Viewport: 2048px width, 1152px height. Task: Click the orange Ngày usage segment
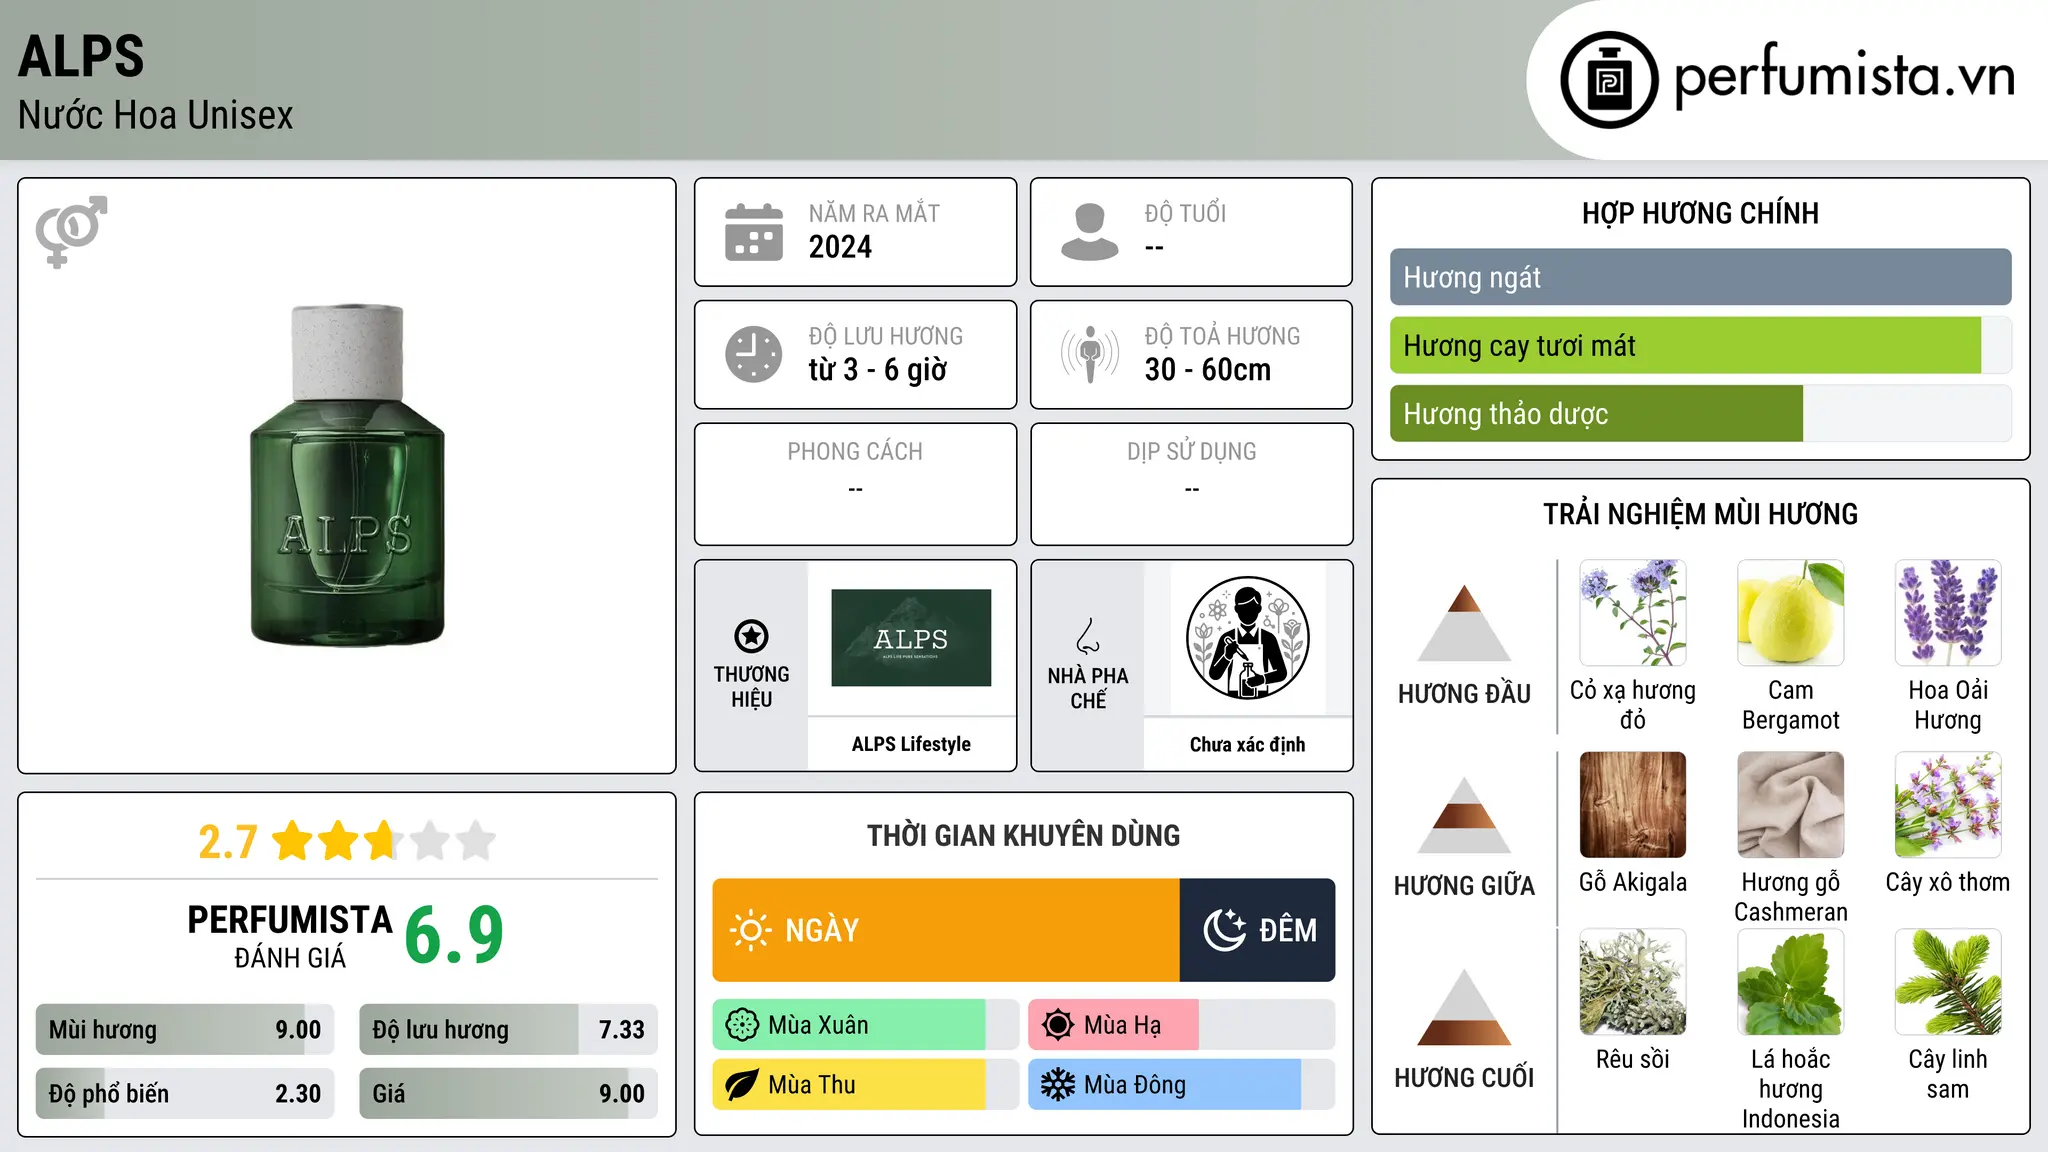[946, 930]
